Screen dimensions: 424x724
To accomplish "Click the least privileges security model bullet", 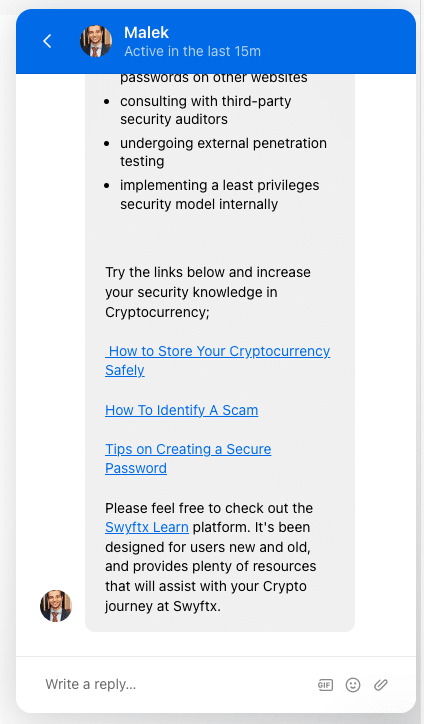I will [219, 194].
